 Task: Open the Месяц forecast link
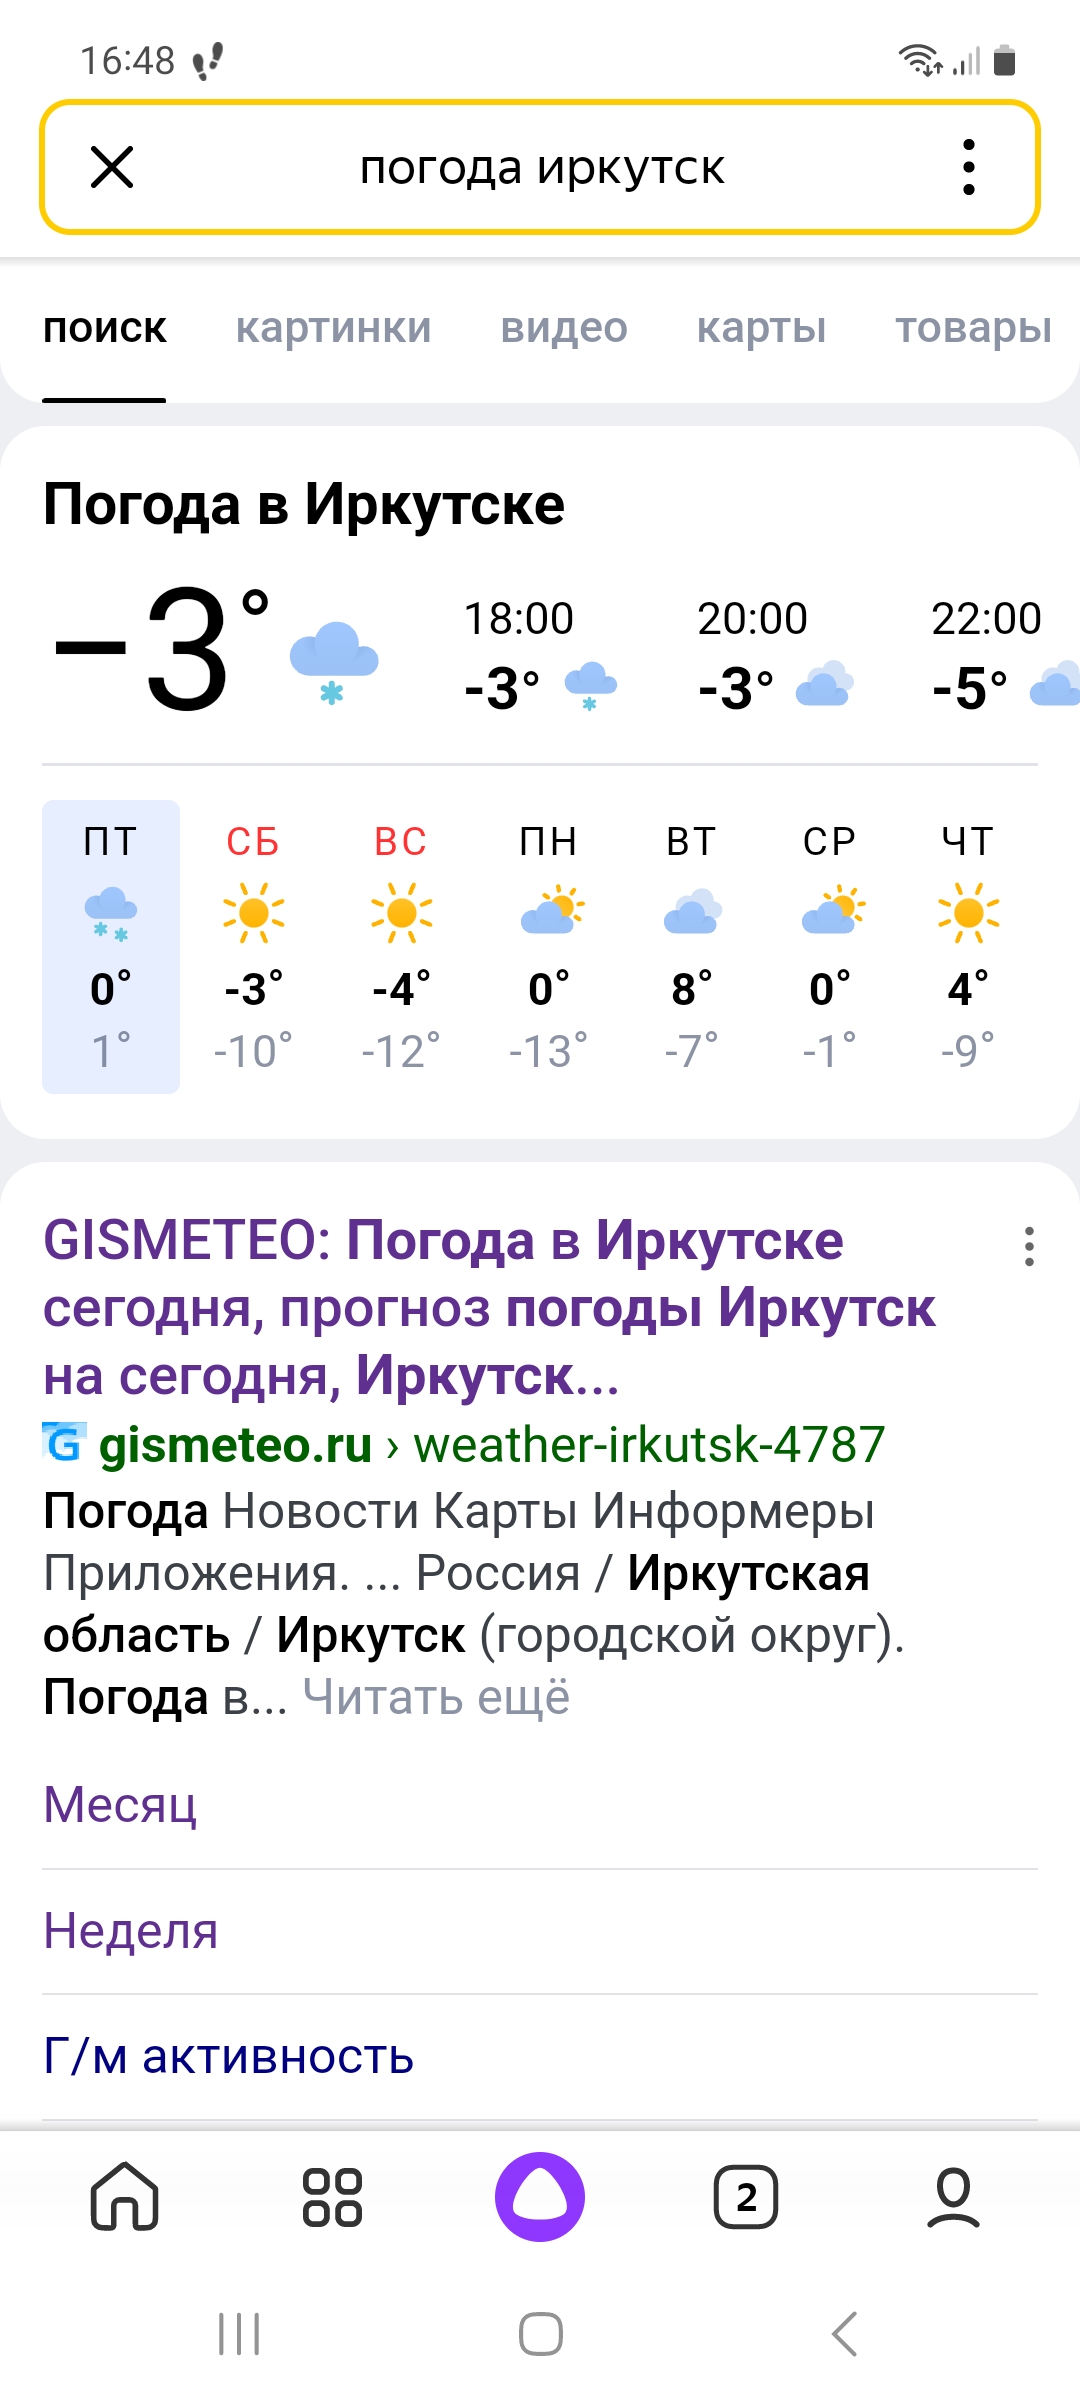120,1805
